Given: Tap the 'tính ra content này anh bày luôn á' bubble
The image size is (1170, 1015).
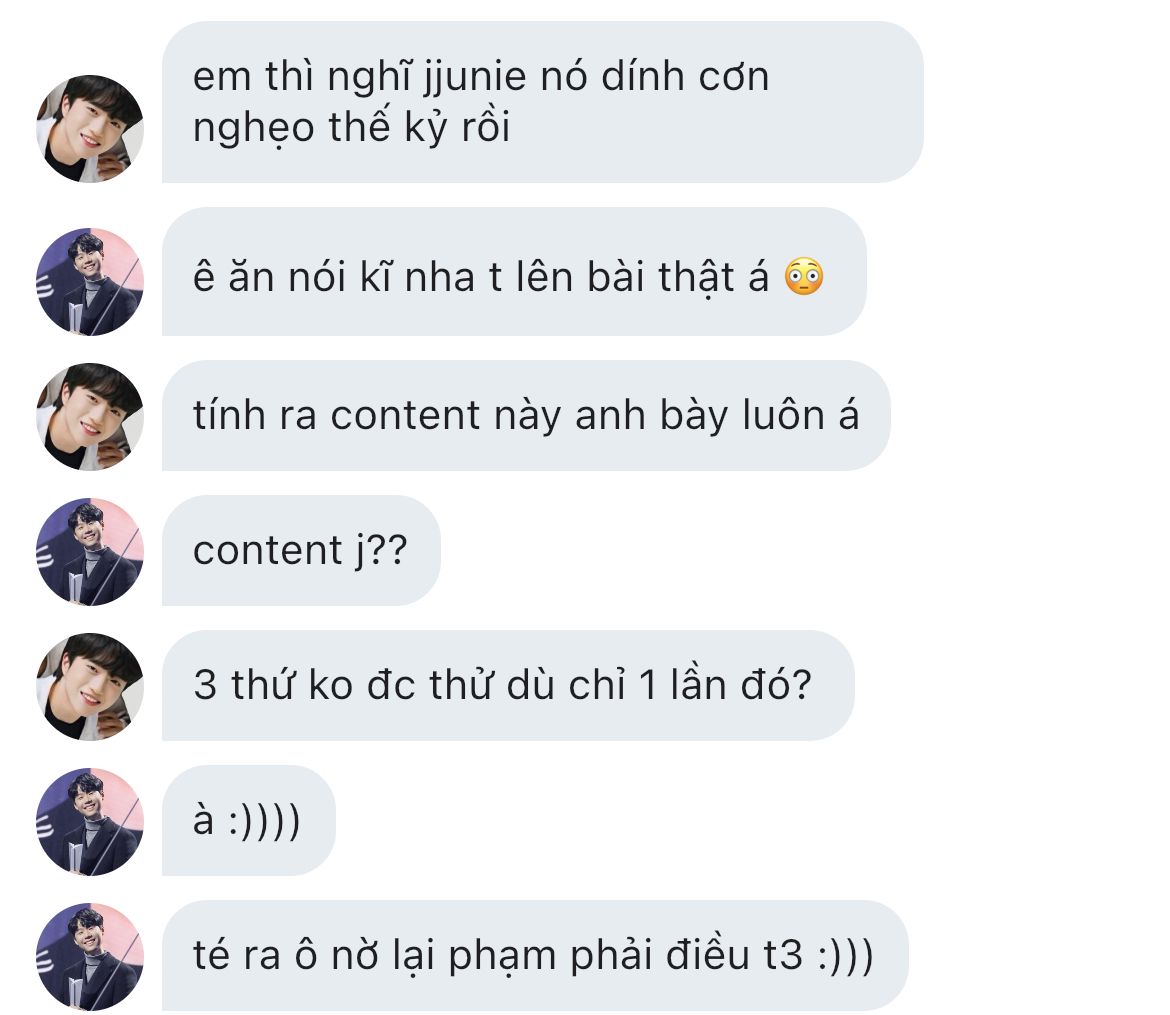Looking at the screenshot, I should 526,416.
